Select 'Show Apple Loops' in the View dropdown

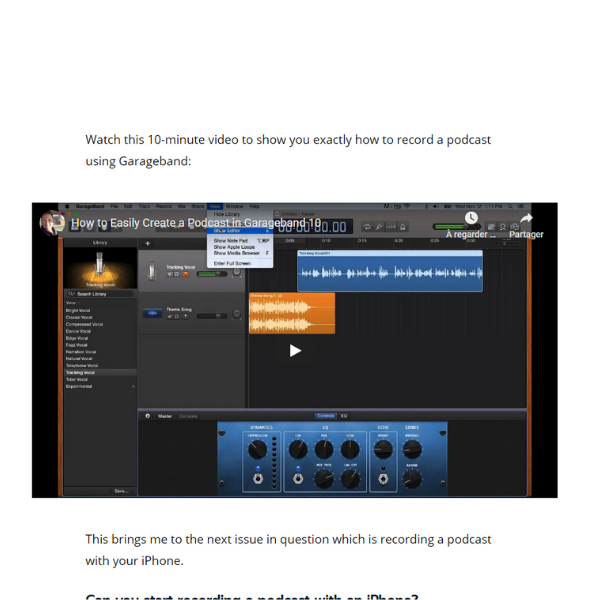tap(234, 247)
